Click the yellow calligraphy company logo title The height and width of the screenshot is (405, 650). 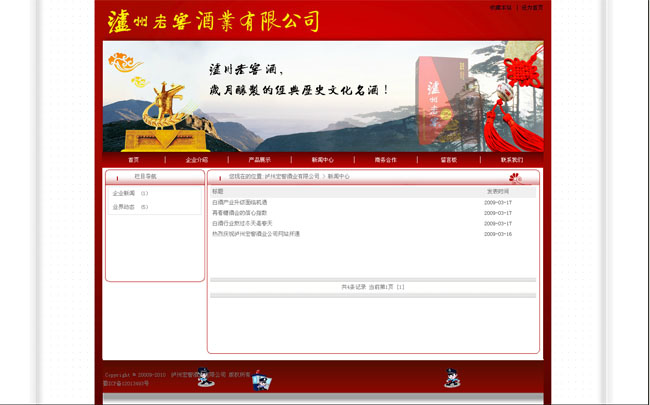click(213, 21)
